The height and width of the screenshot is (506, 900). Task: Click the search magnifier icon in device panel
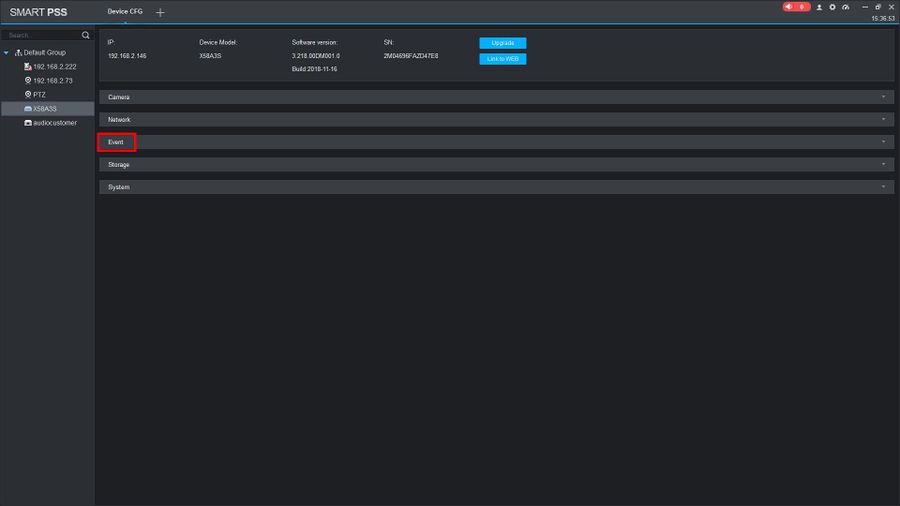(86, 35)
